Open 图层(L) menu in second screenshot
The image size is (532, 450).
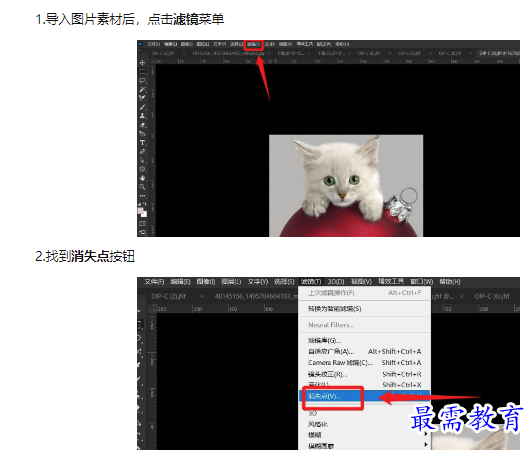(231, 282)
